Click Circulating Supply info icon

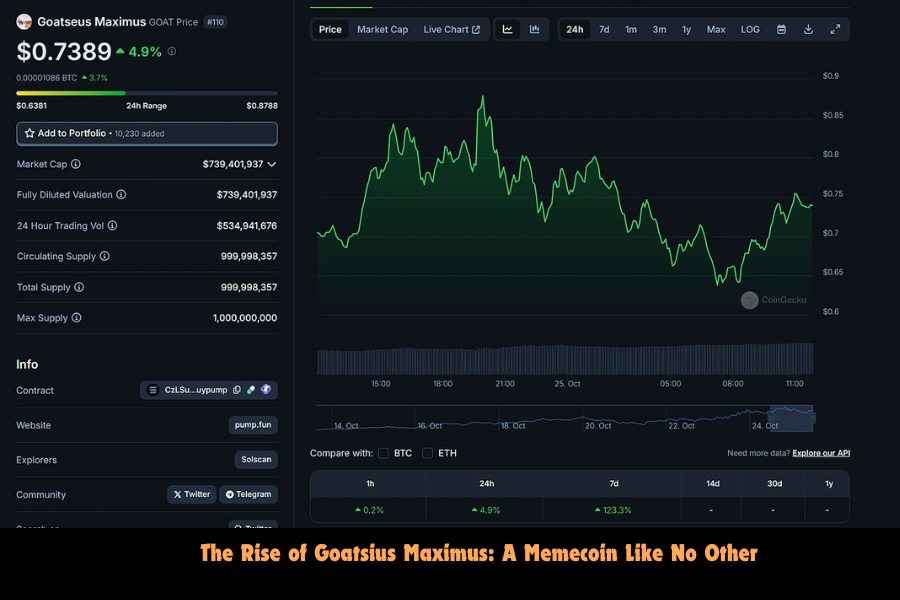[x=104, y=256]
